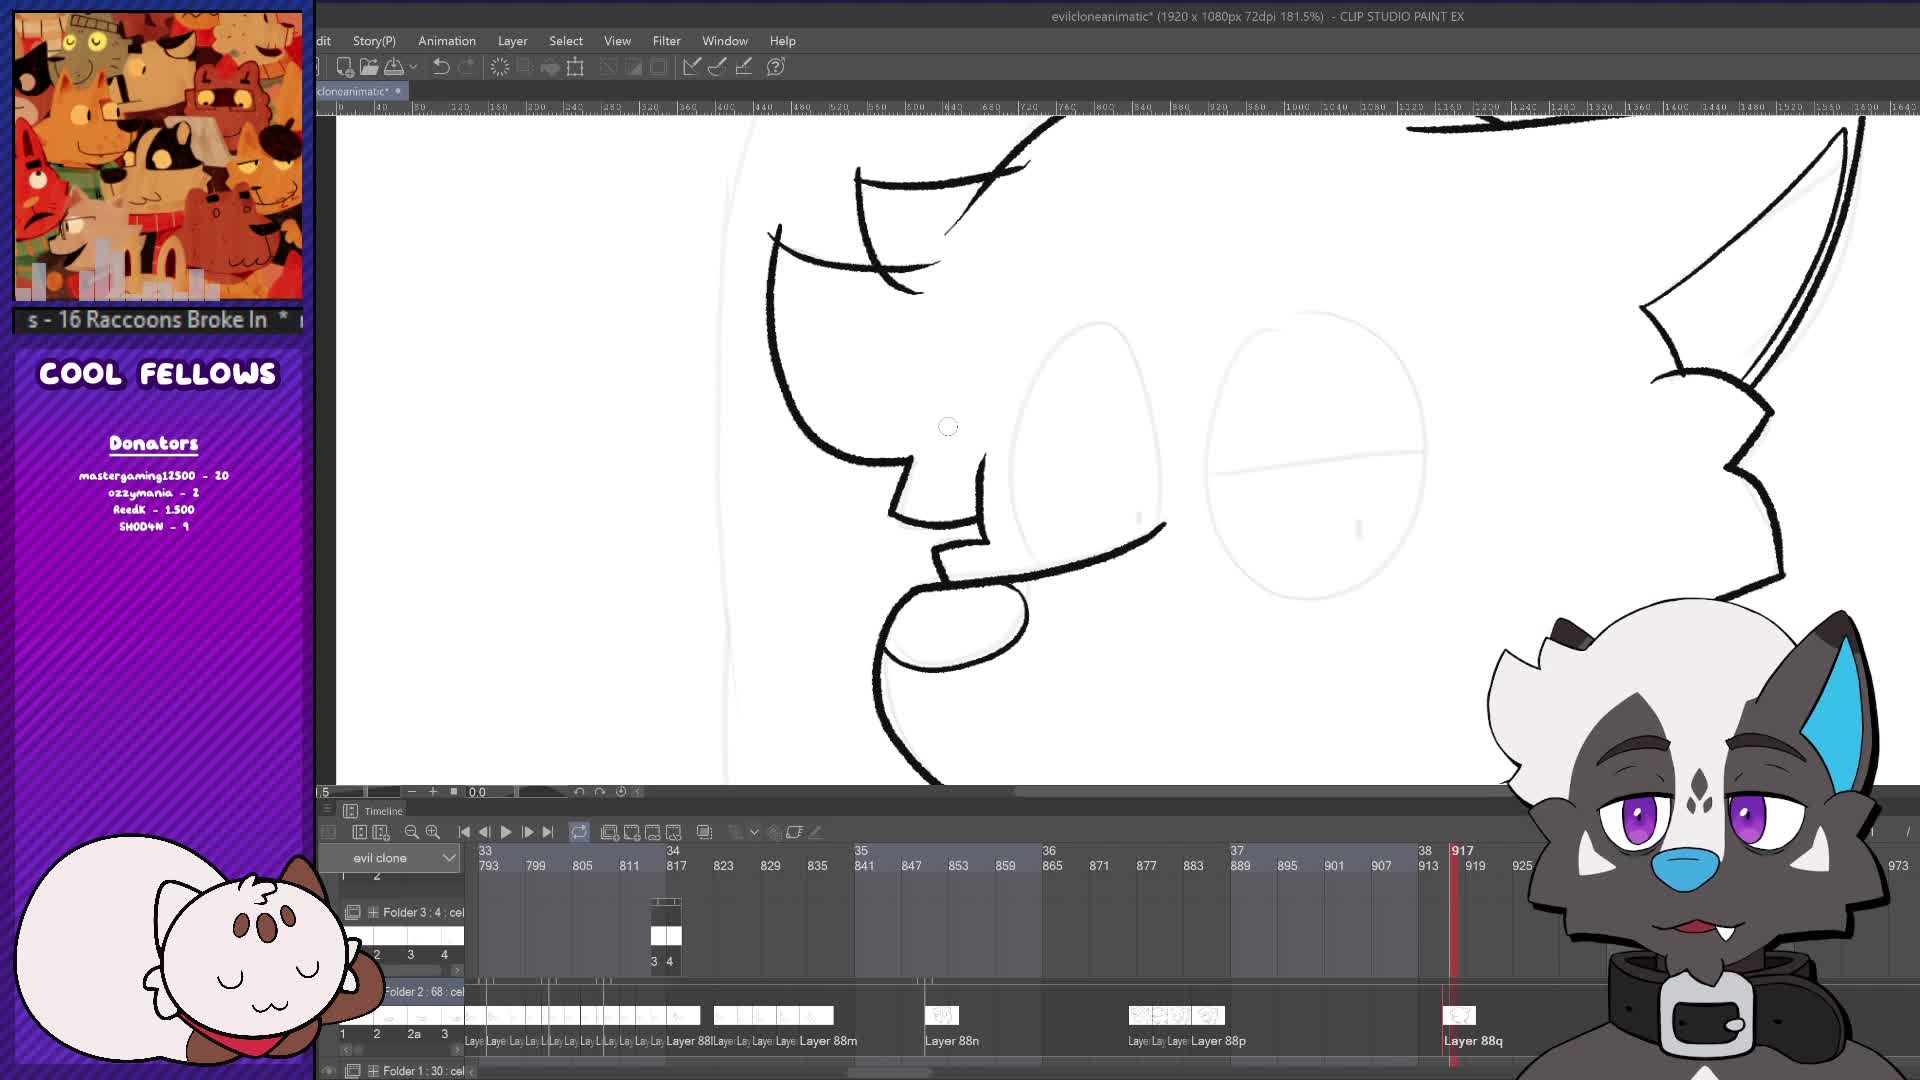Expand Folder 3 track plus icon

point(373,912)
